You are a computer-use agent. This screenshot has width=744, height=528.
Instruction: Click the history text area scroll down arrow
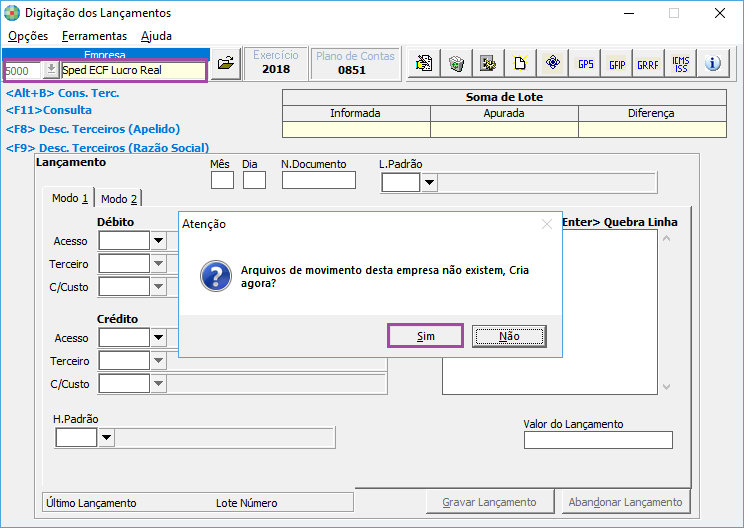pyautogui.click(x=667, y=387)
